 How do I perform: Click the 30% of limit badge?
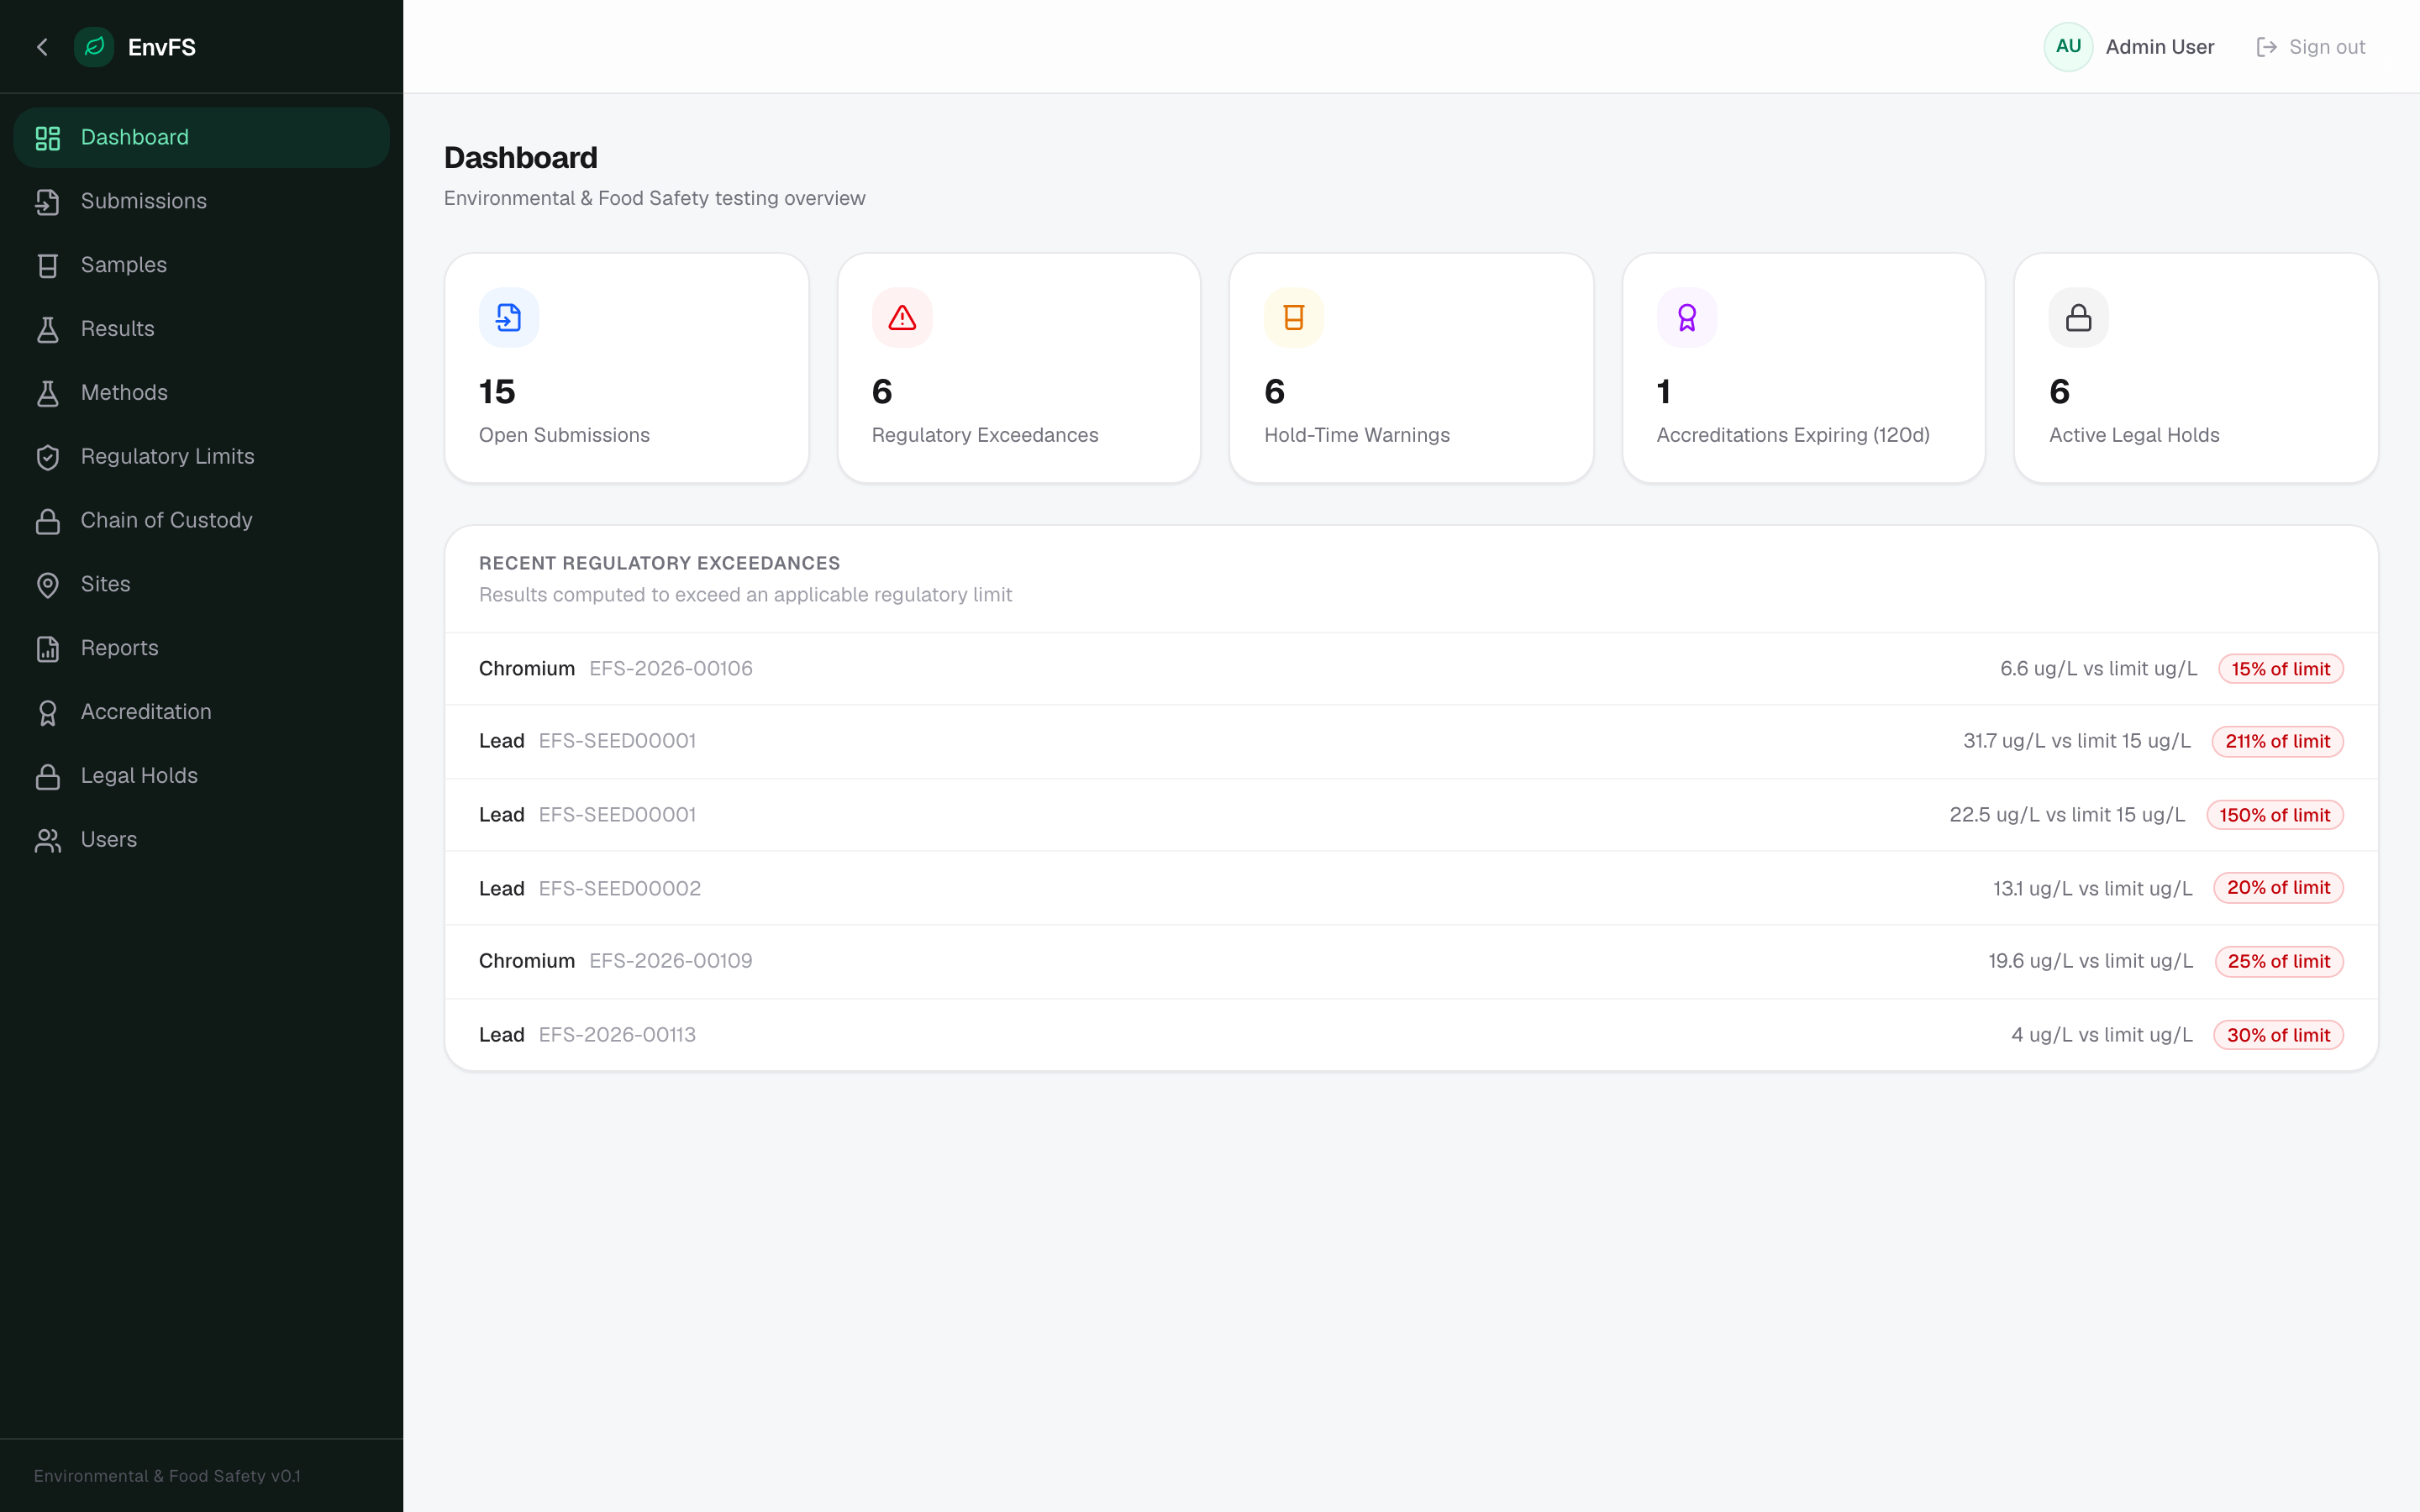[2278, 1035]
